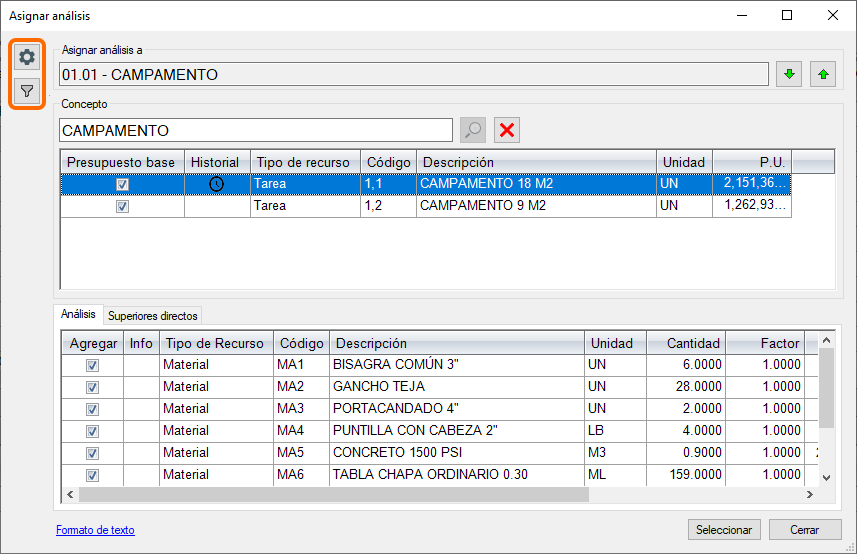
Task: Sort by Factor column header
Action: click(x=765, y=343)
